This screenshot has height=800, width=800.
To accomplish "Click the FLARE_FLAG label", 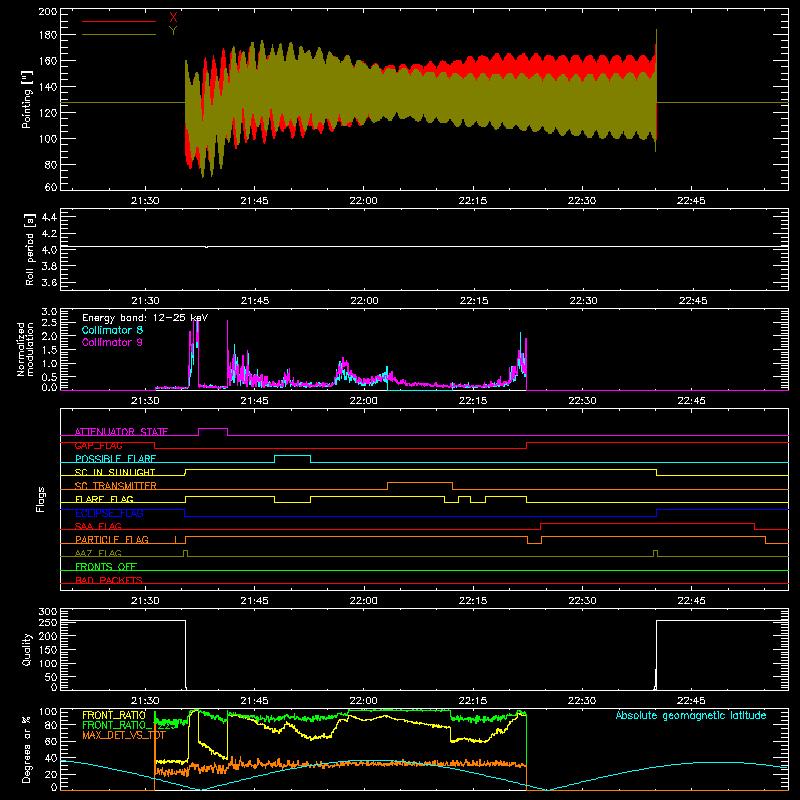I will [104, 499].
